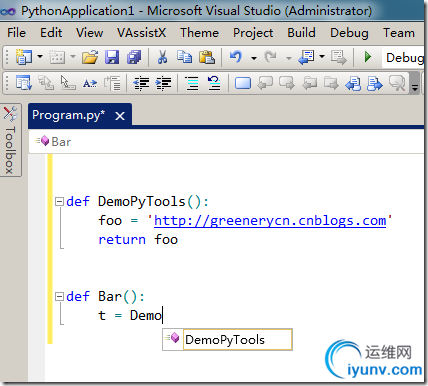
Task: Open the Project menu
Action: (x=253, y=33)
